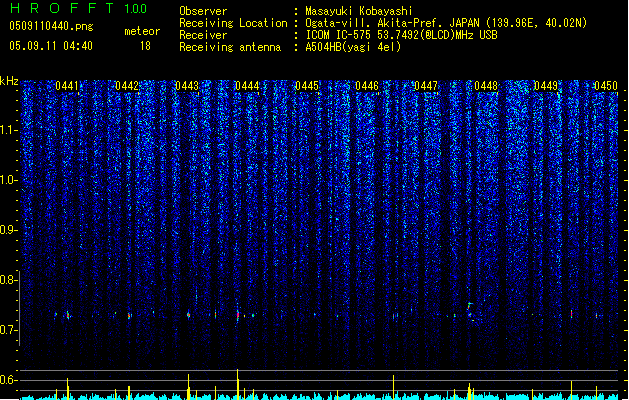
Task: Click the Receiving antenna label
Action: tap(230, 47)
